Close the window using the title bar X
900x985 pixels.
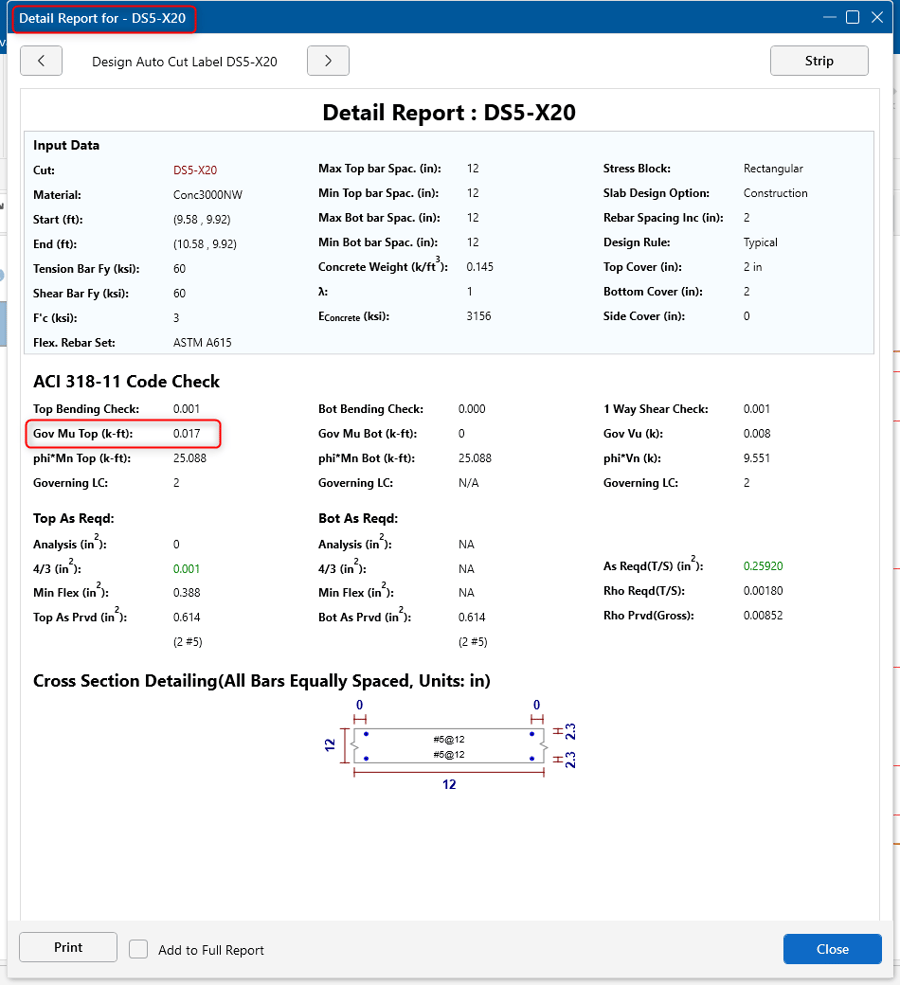pyautogui.click(x=877, y=17)
